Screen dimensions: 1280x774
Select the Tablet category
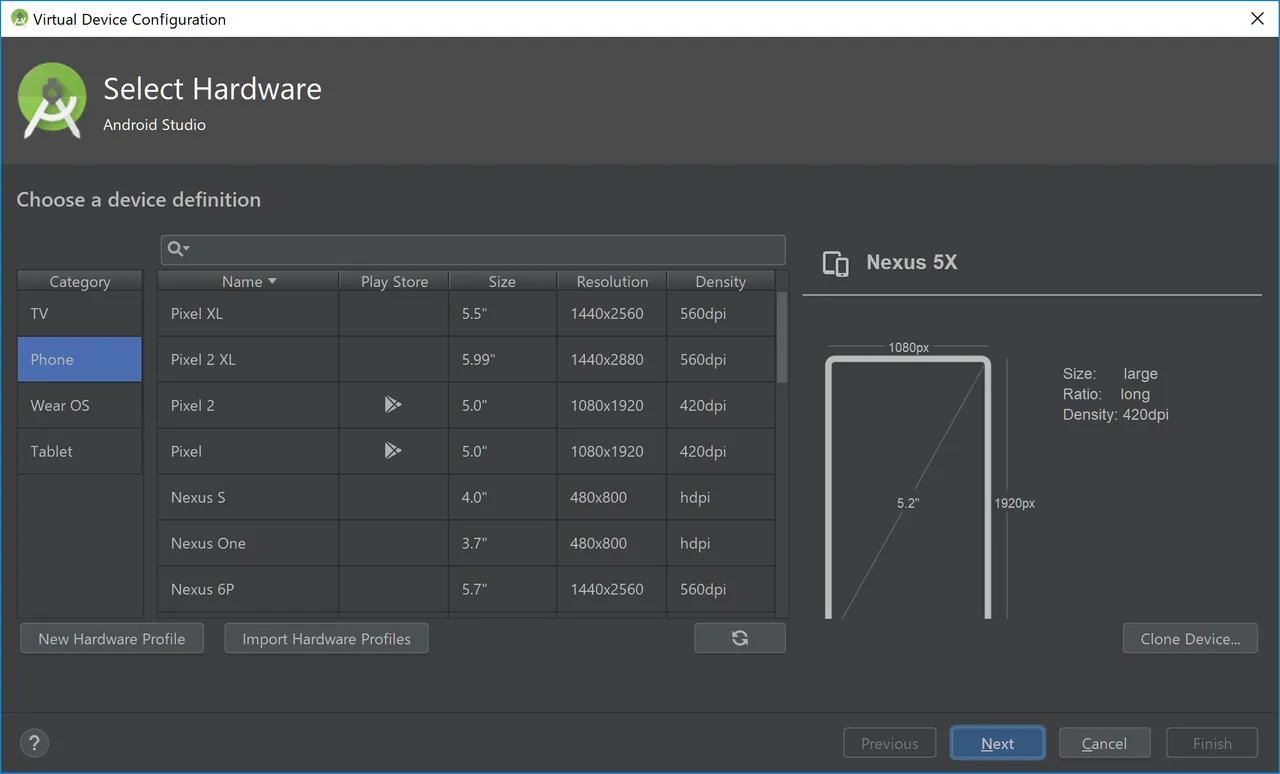pyautogui.click(x=80, y=451)
